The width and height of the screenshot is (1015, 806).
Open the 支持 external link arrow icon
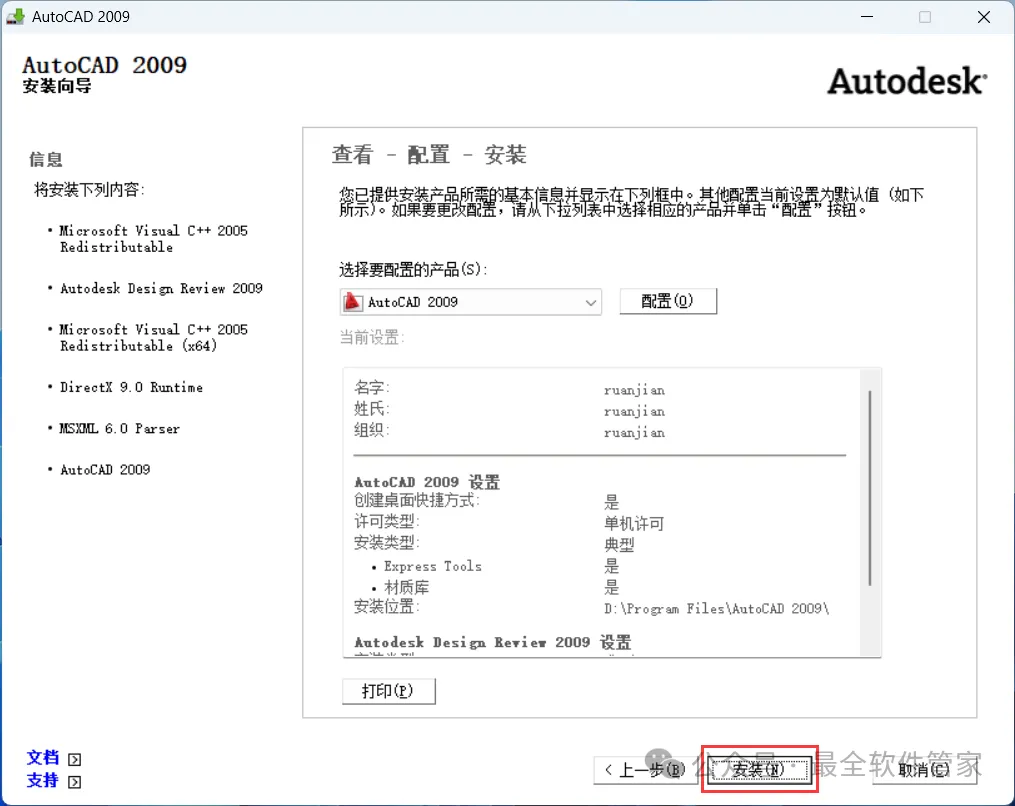tap(74, 782)
